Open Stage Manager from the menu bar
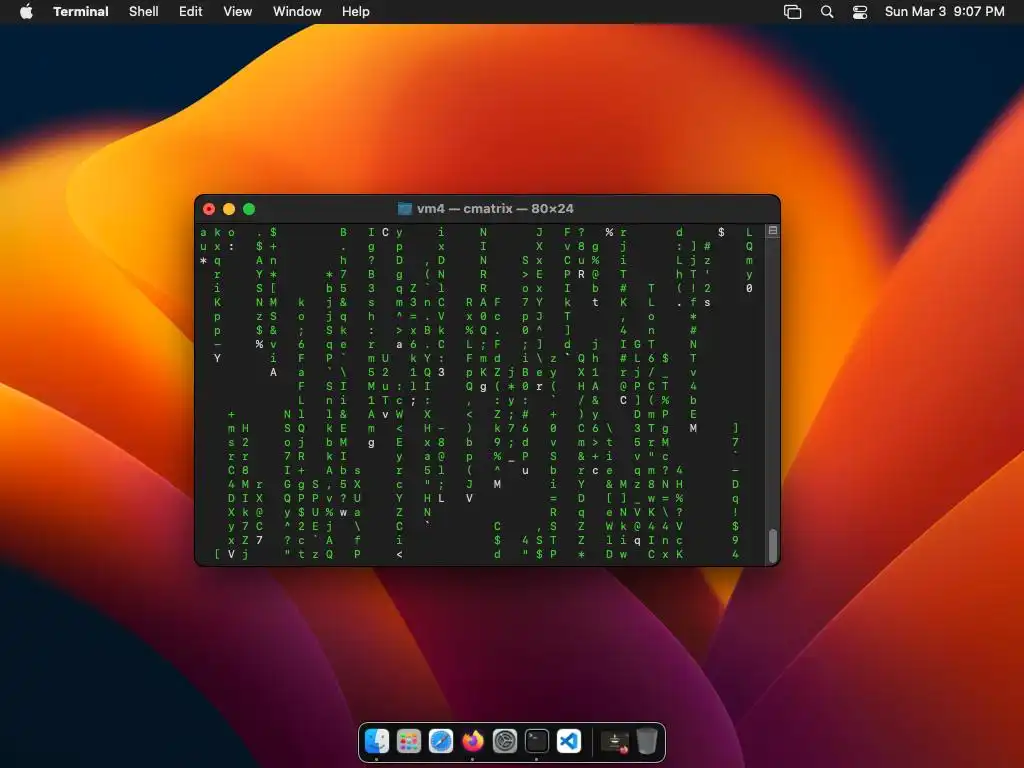Screen dimensions: 1024x768 point(792,12)
